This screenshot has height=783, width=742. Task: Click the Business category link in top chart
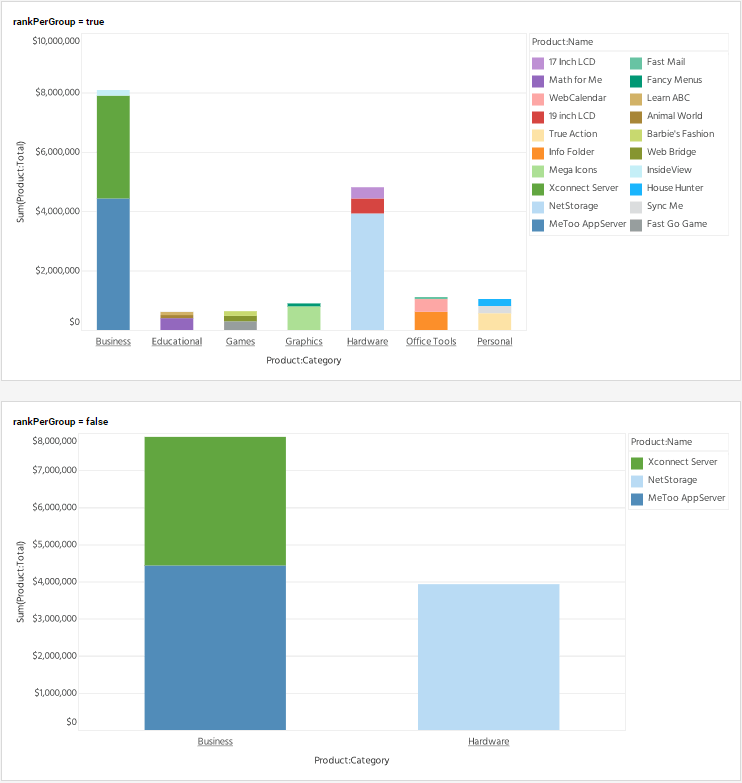[x=113, y=342]
